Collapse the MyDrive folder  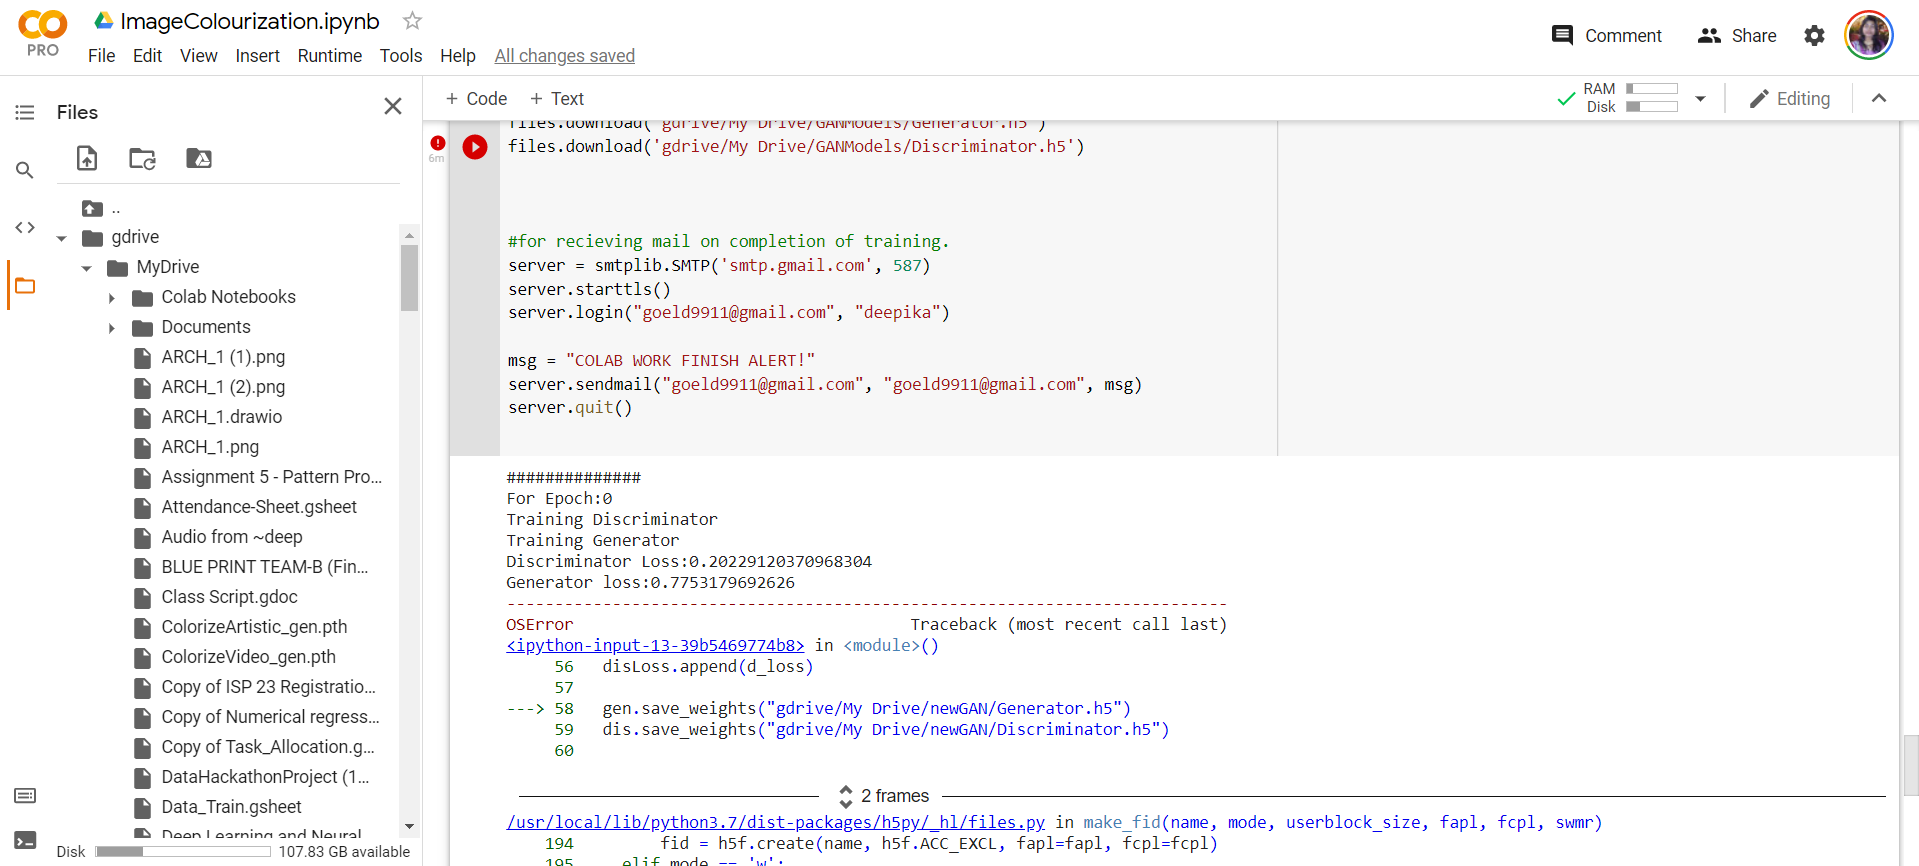87,268
